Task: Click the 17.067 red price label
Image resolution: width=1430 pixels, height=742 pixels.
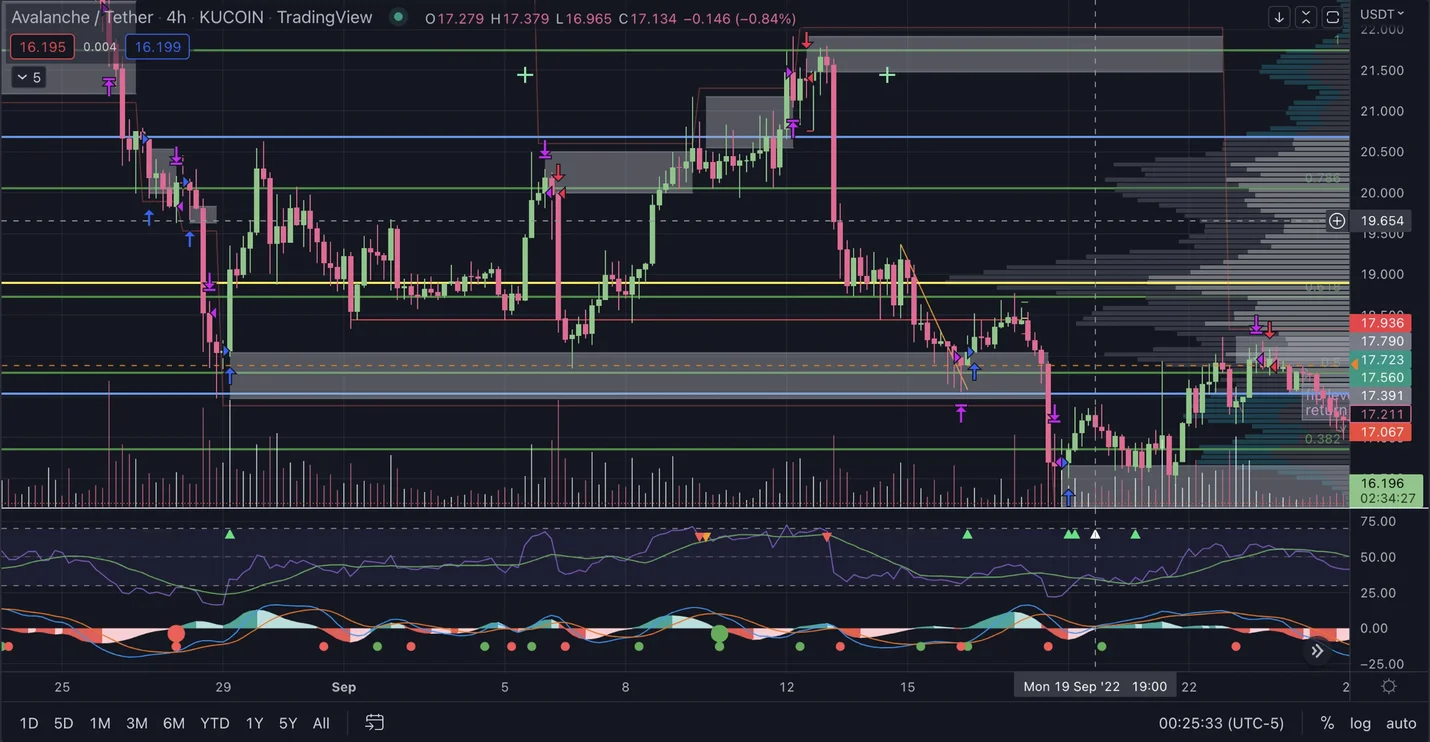Action: (1382, 433)
